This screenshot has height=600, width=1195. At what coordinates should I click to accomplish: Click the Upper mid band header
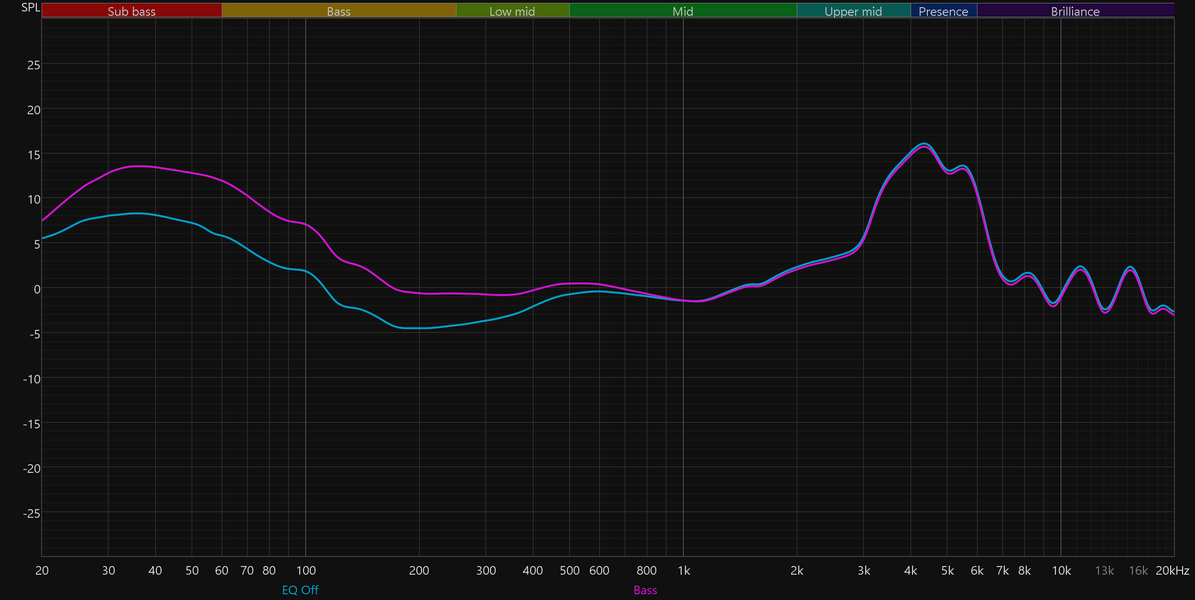(854, 11)
